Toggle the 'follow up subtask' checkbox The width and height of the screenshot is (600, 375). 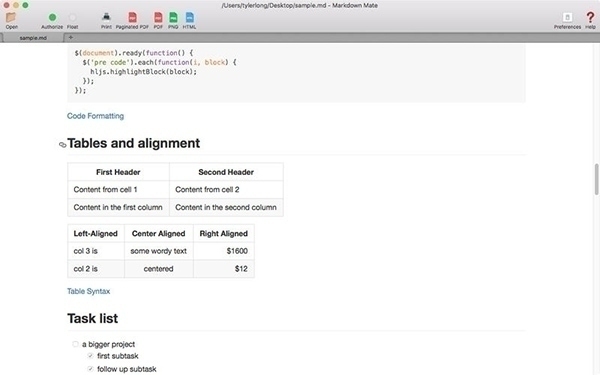[x=90, y=369]
